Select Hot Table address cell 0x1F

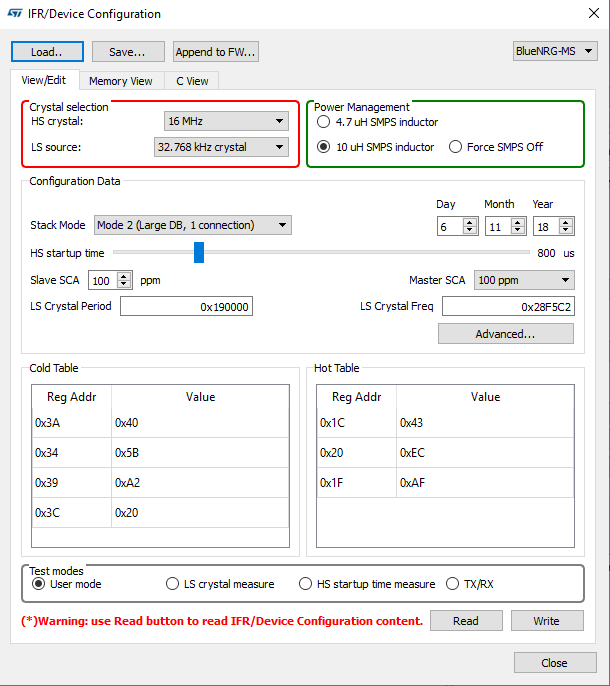(357, 483)
